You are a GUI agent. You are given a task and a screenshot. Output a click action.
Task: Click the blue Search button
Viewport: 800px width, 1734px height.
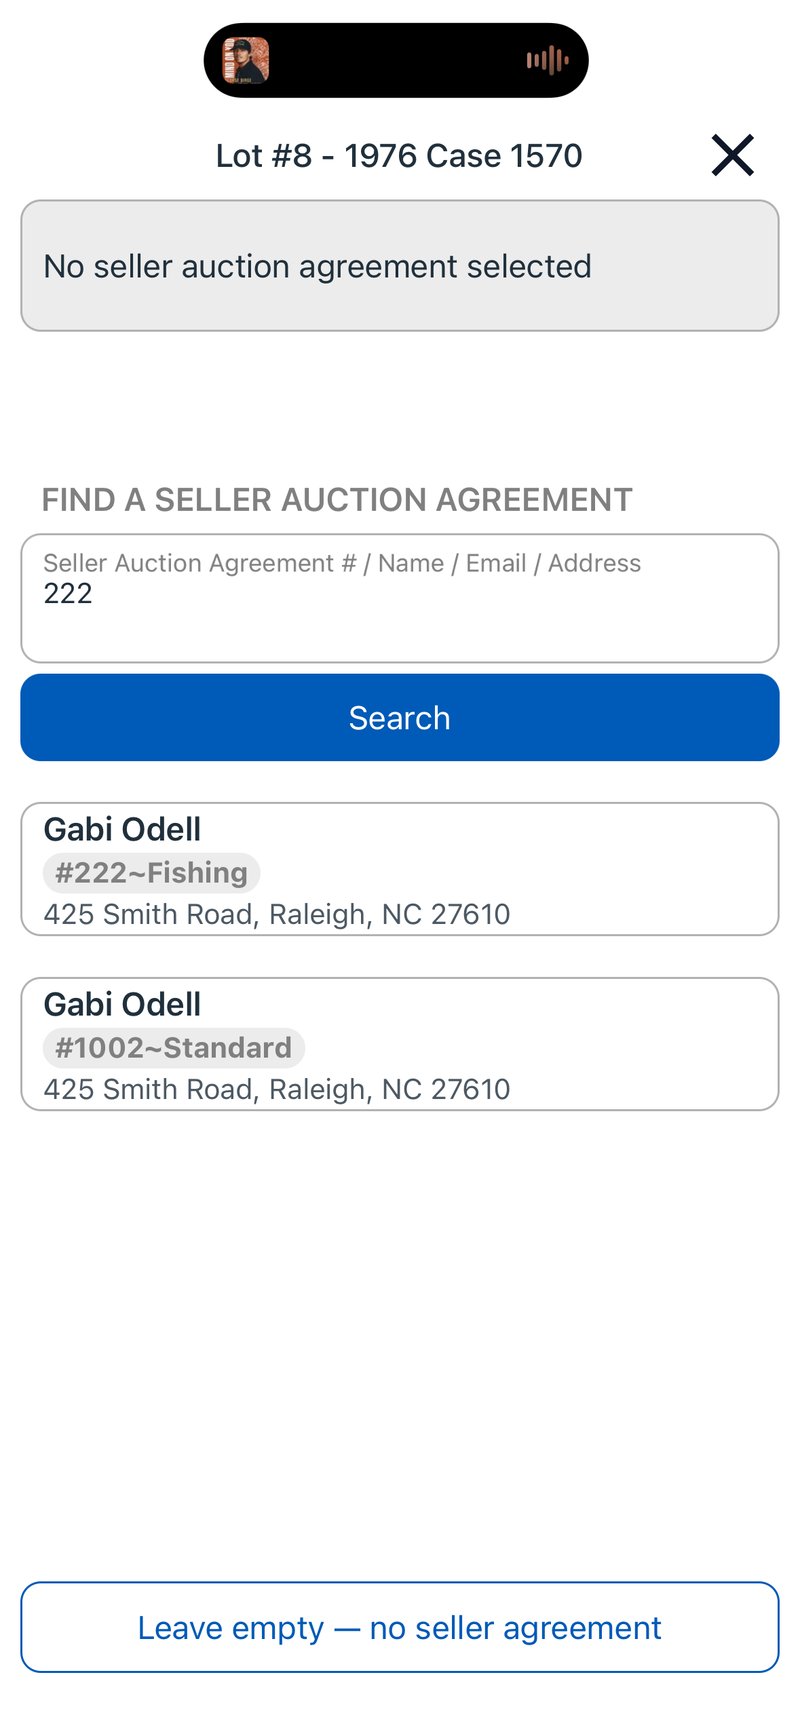(x=400, y=717)
